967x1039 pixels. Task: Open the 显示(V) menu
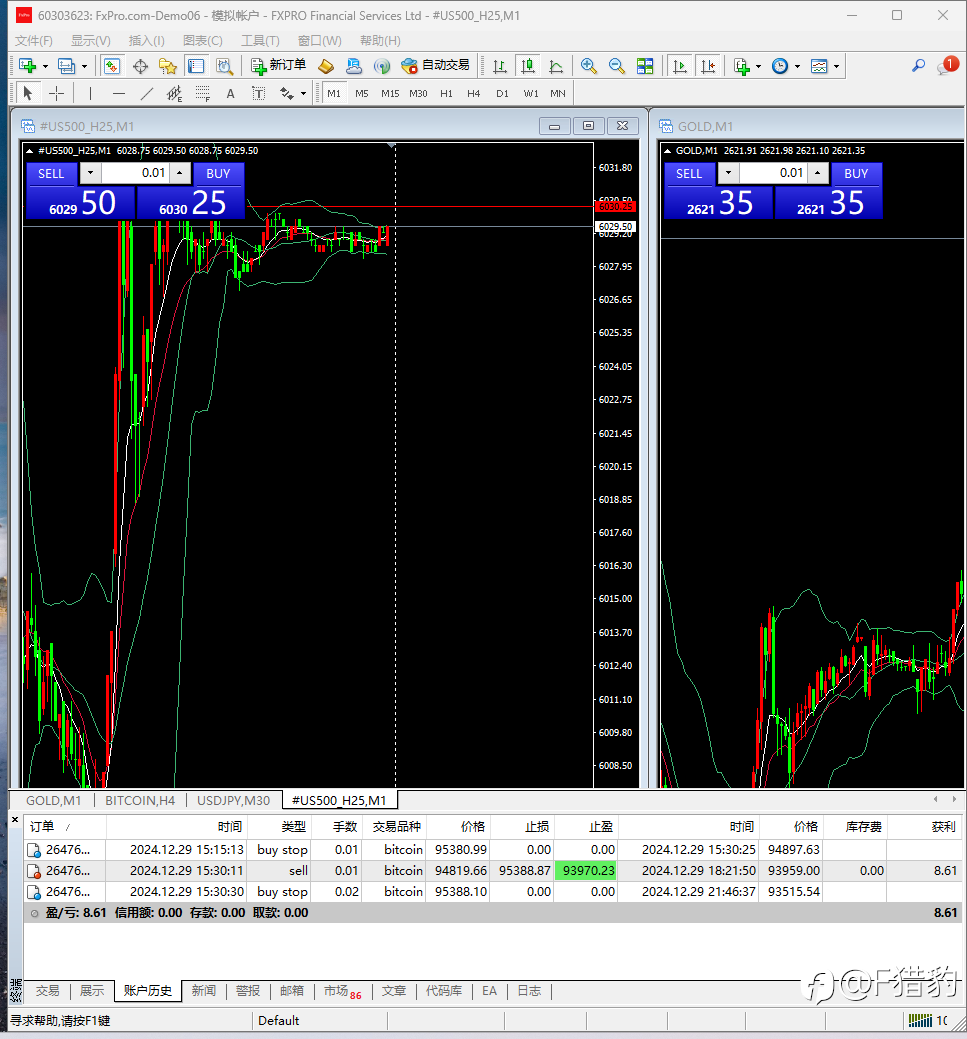[91, 40]
